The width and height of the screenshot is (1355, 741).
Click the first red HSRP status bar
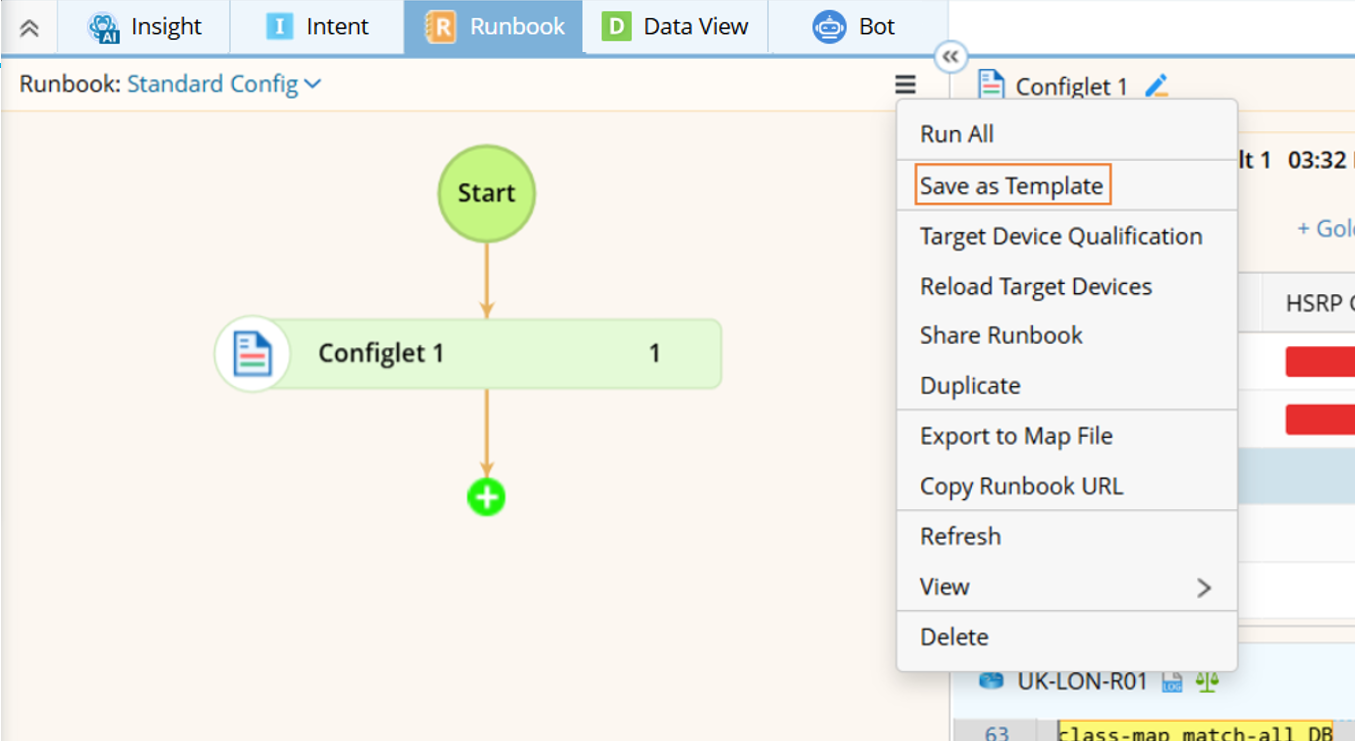(x=1319, y=362)
